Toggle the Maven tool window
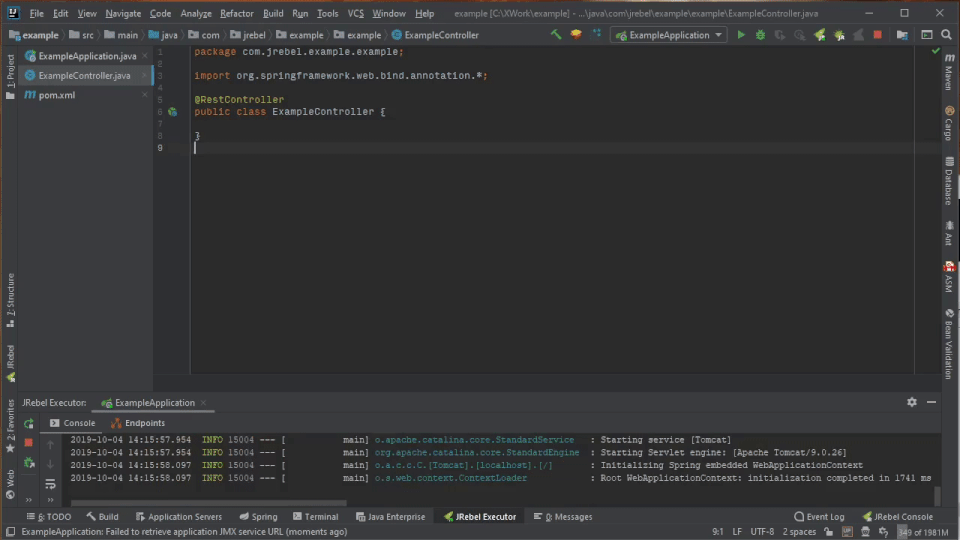 (949, 72)
